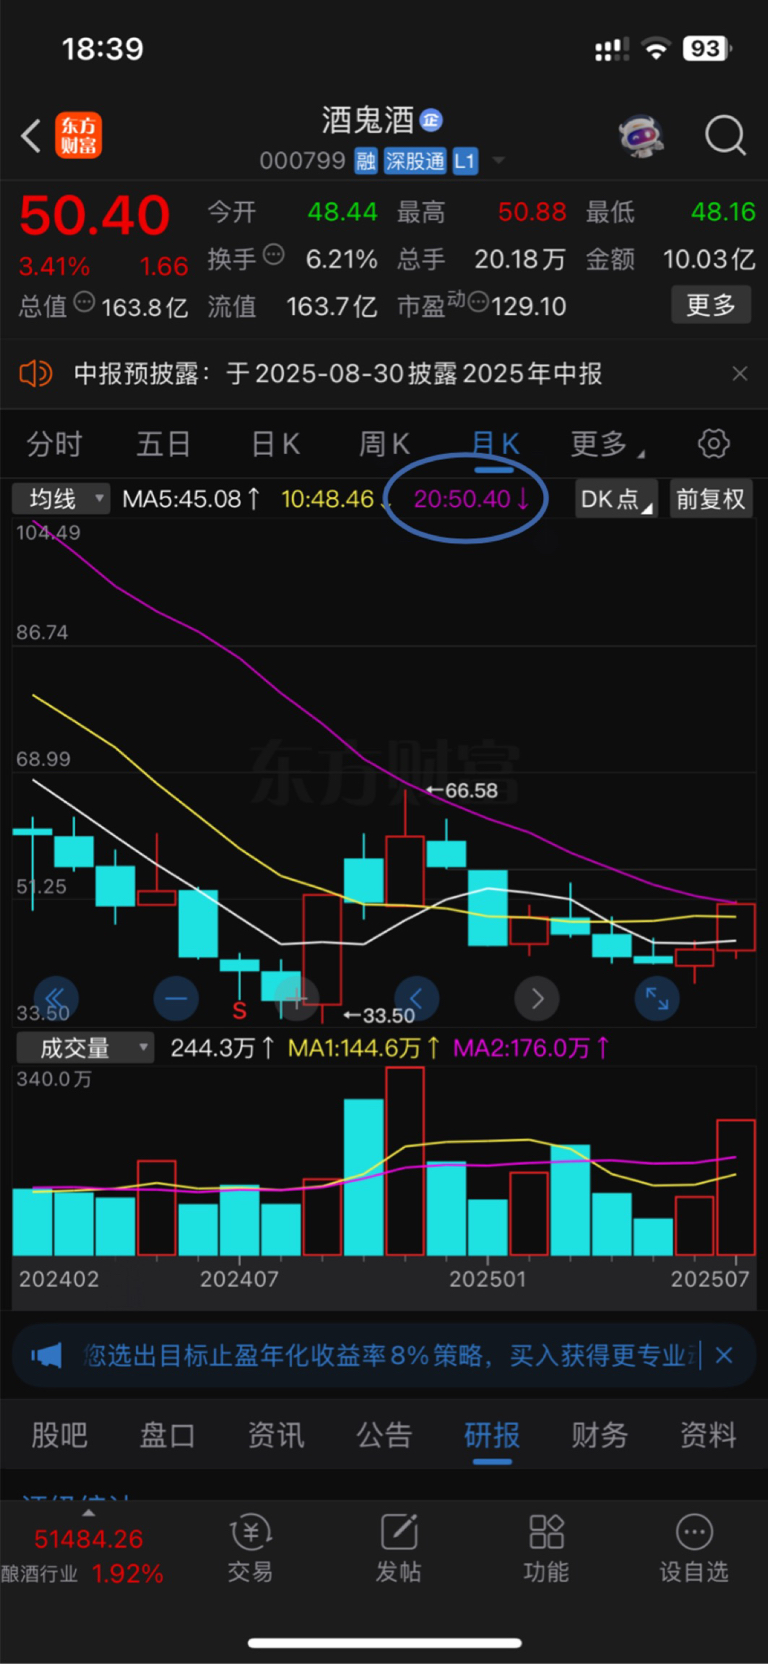Viewport: 768px width, 1664px height.
Task: Move chart left with left chevron
Action: click(417, 998)
